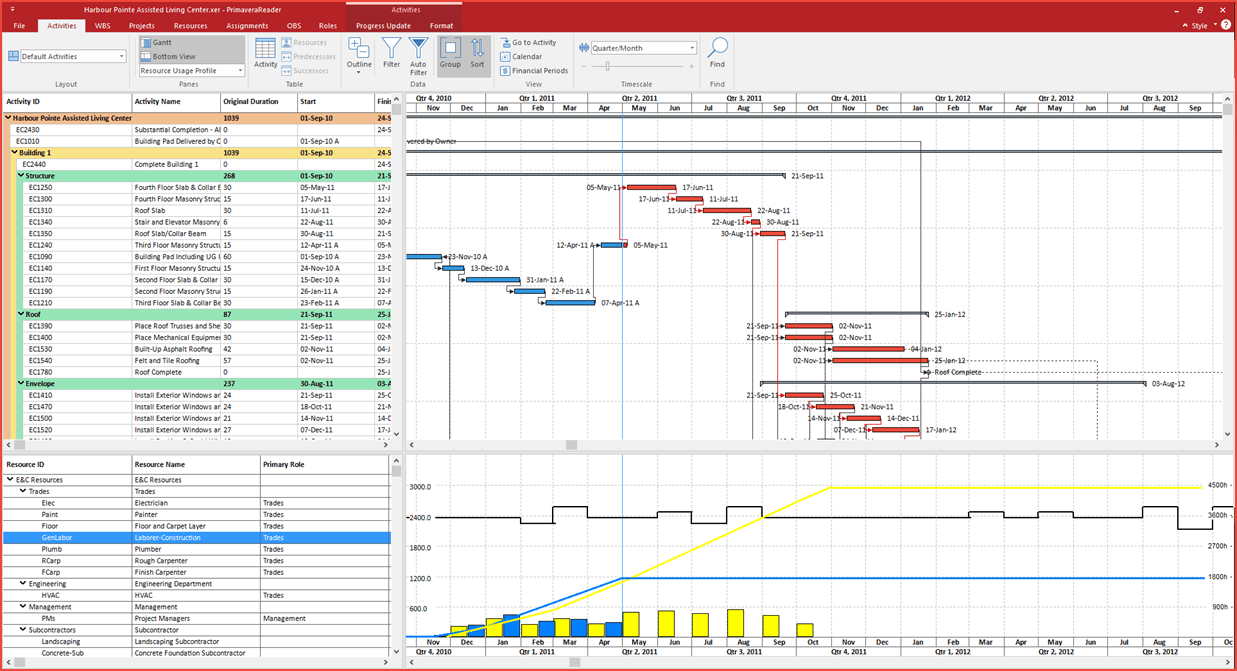Switch to the Roles tab
The height and width of the screenshot is (671, 1237).
tap(328, 25)
